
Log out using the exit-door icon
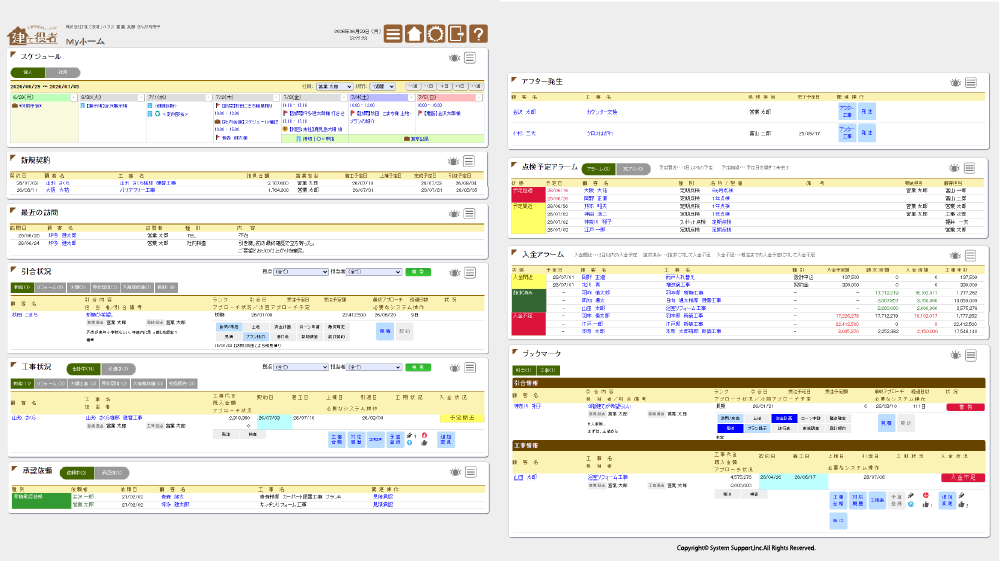(x=457, y=34)
